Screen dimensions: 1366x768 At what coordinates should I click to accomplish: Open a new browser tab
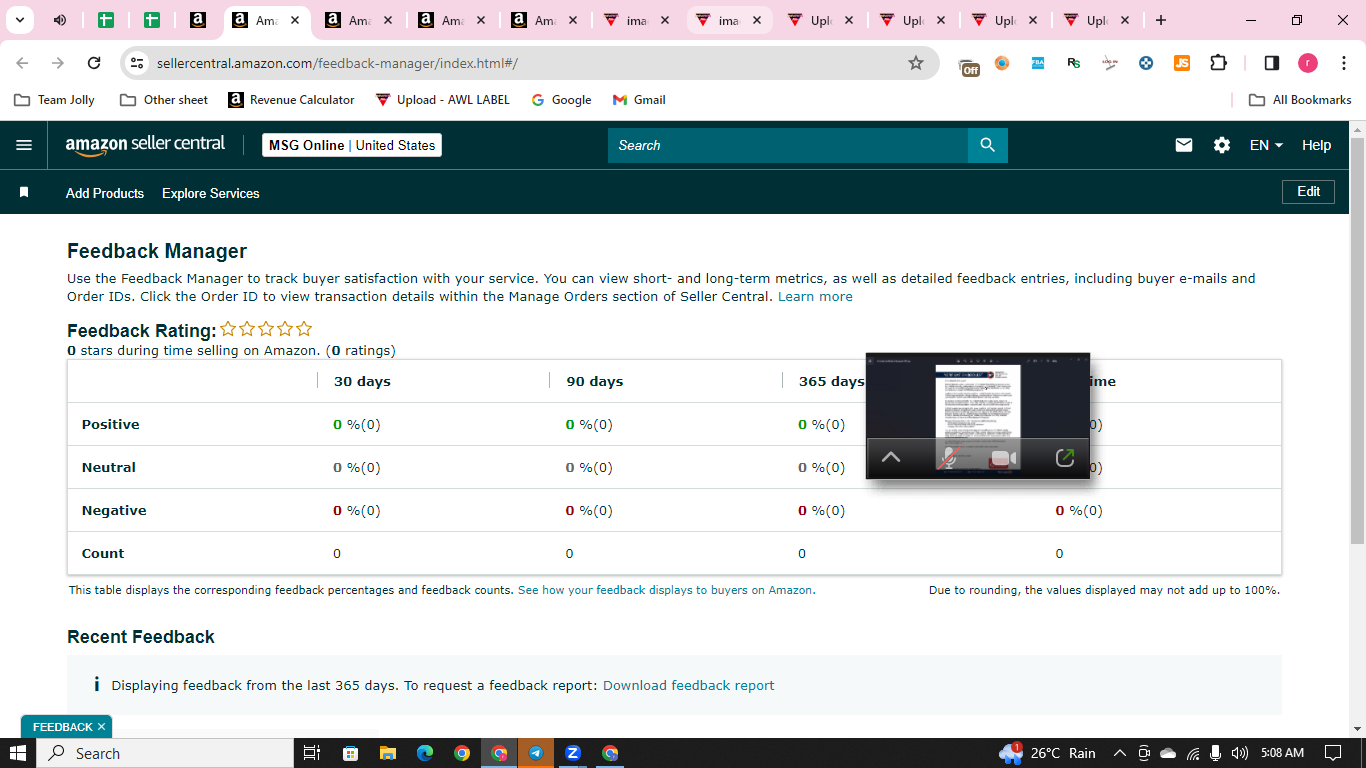1160,20
